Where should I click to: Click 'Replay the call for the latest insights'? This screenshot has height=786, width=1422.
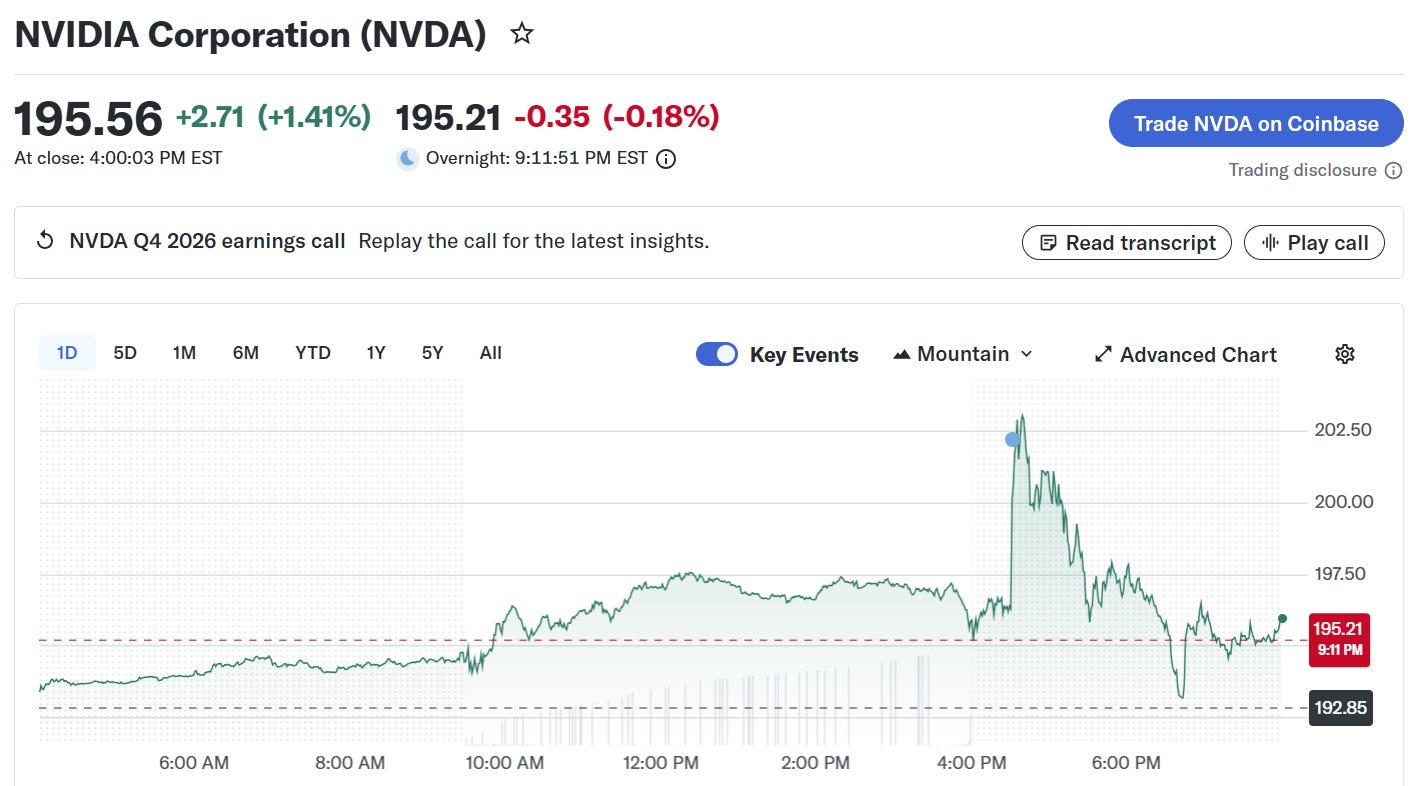tap(533, 241)
